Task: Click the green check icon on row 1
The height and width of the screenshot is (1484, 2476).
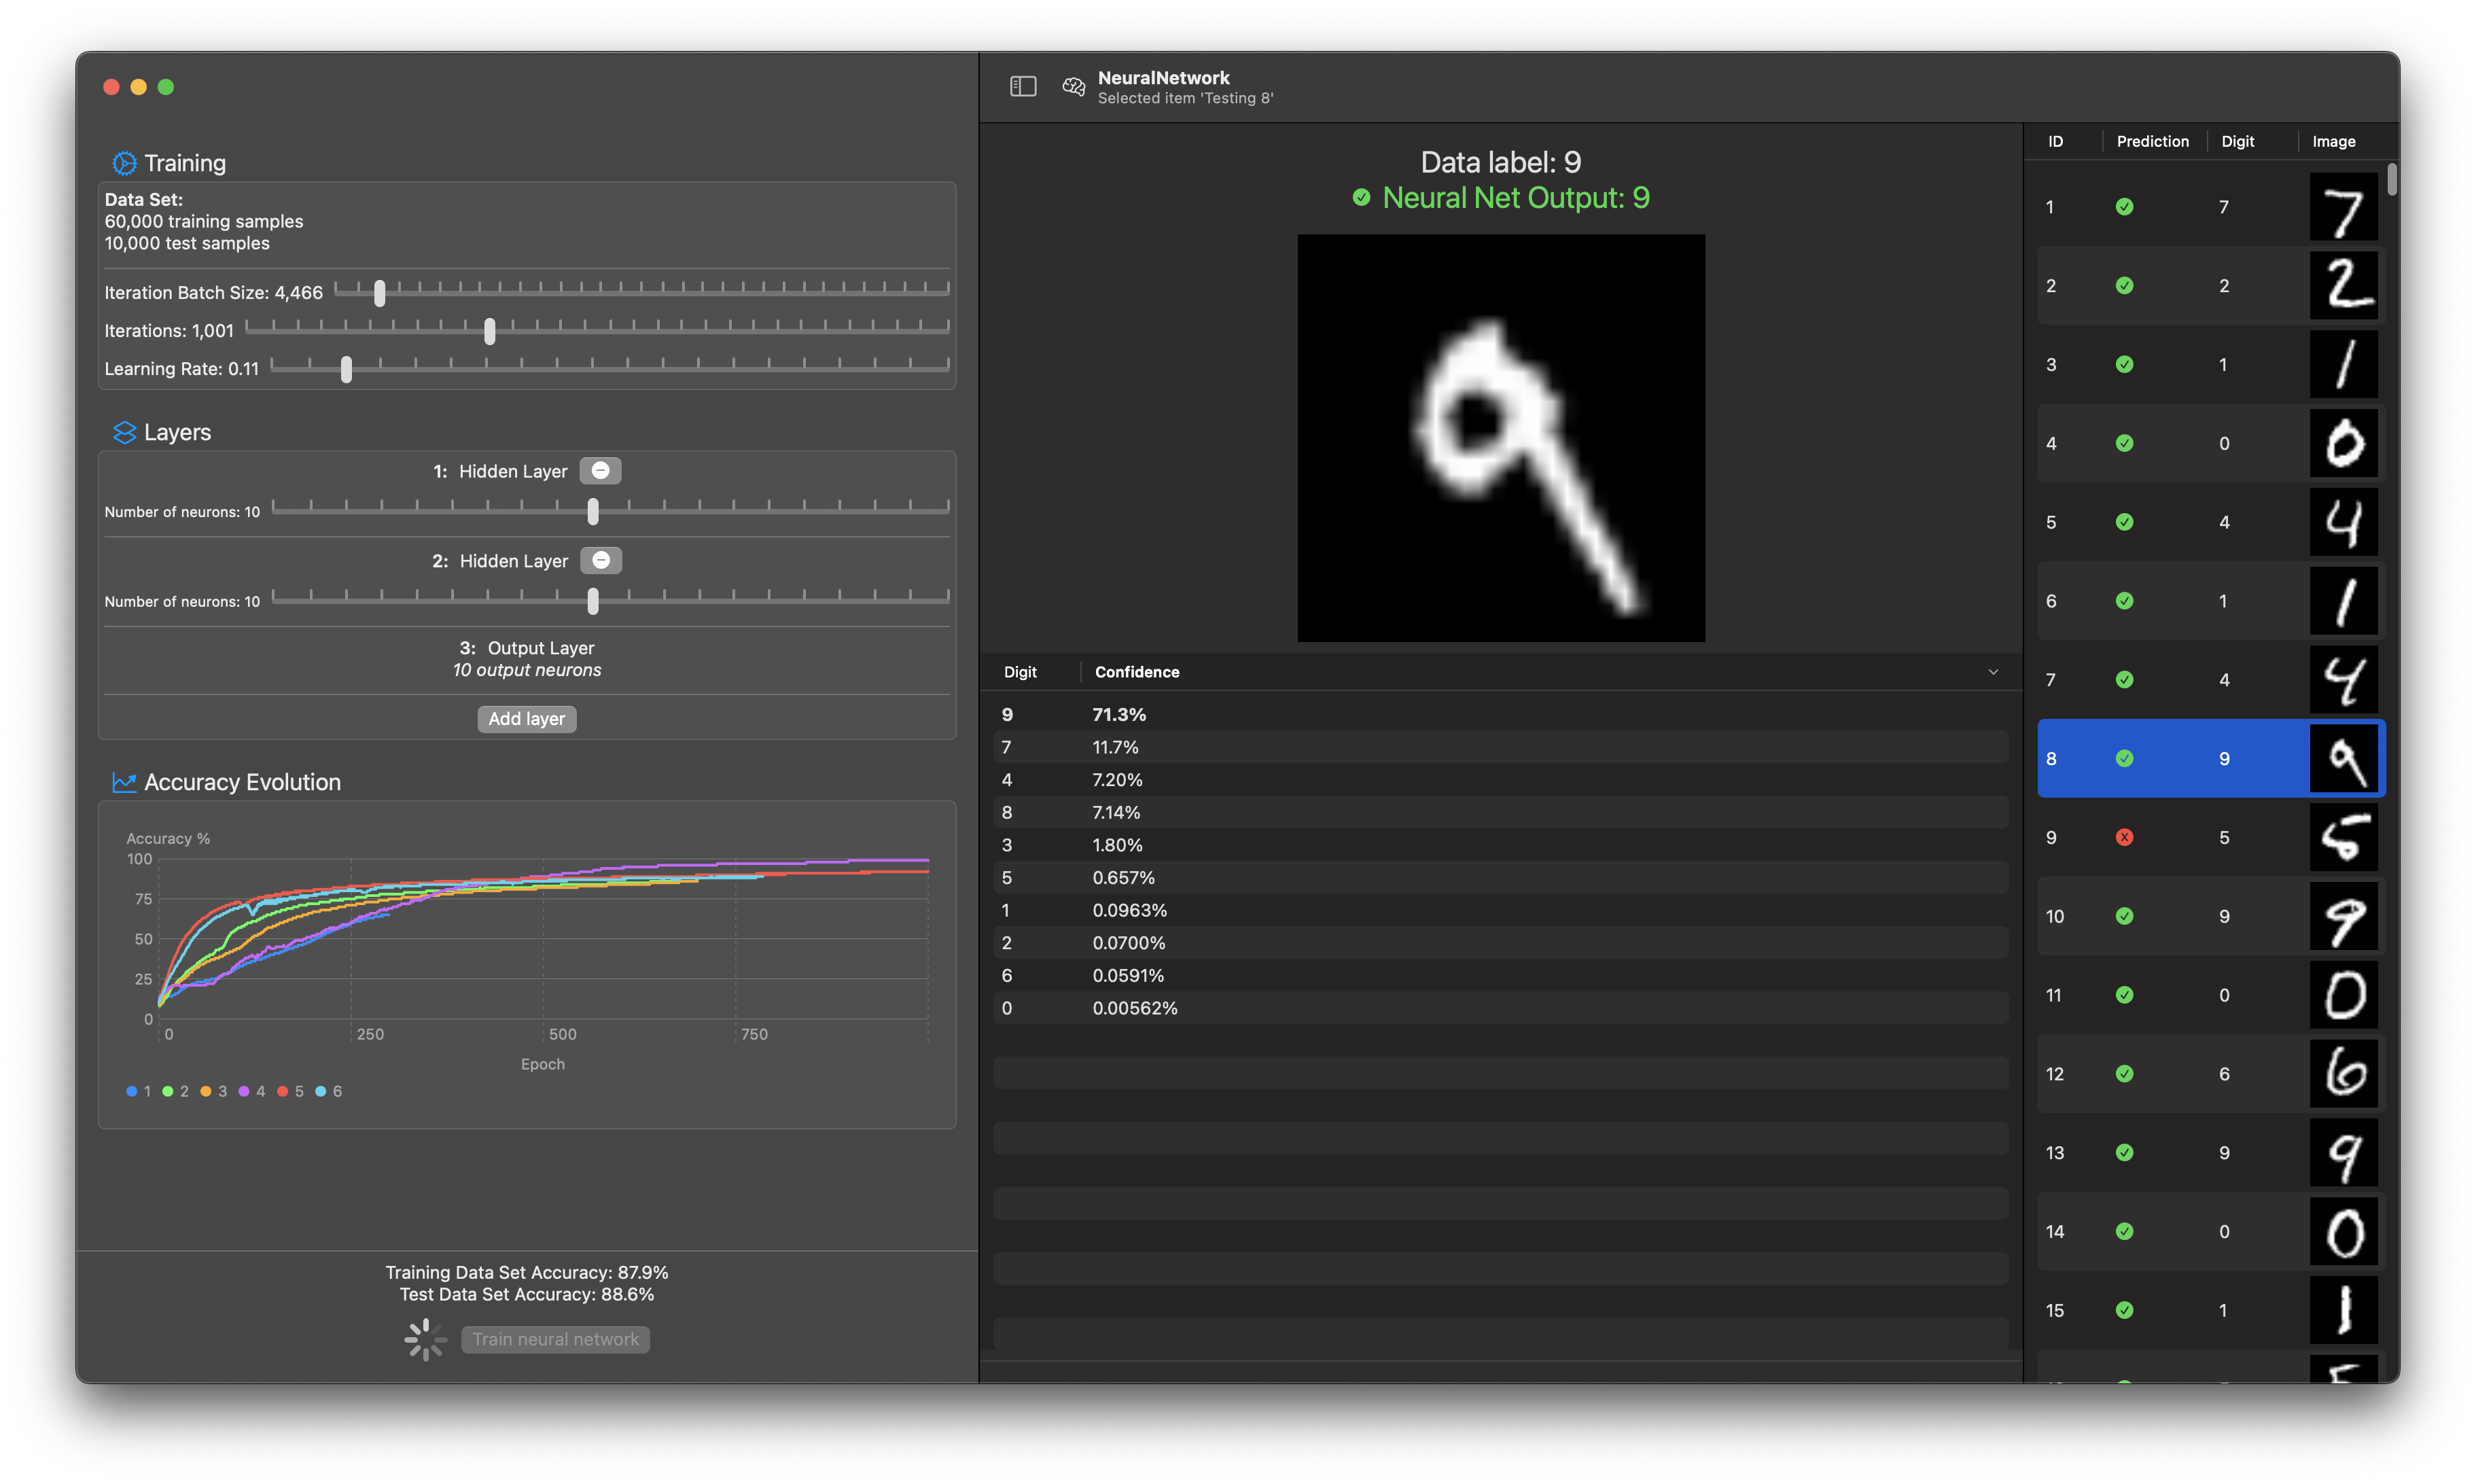Action: [2124, 207]
